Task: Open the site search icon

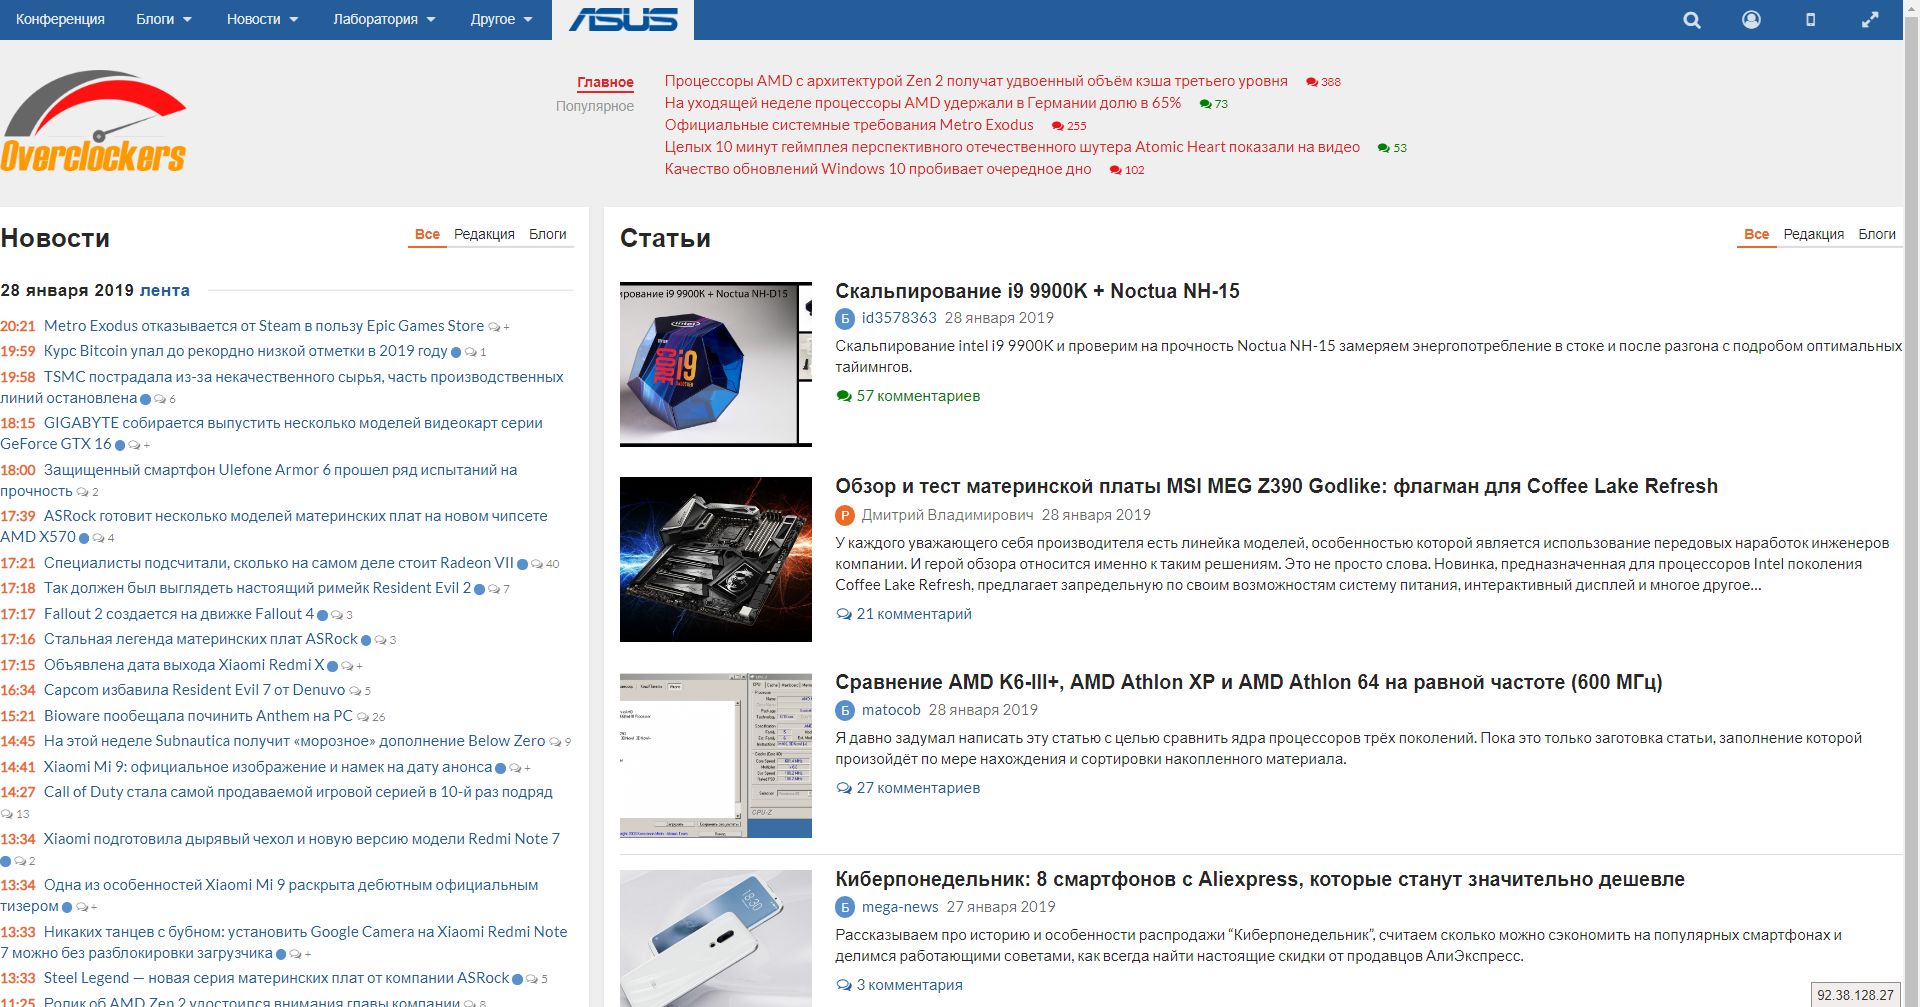Action: click(1692, 20)
